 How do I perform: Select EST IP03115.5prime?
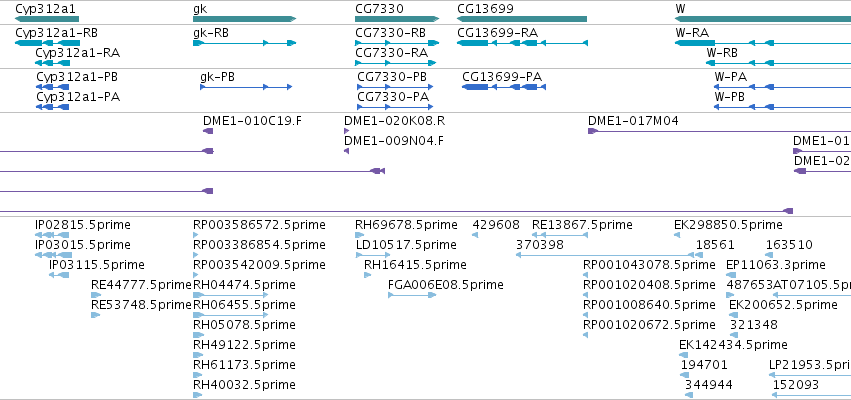tap(59, 275)
